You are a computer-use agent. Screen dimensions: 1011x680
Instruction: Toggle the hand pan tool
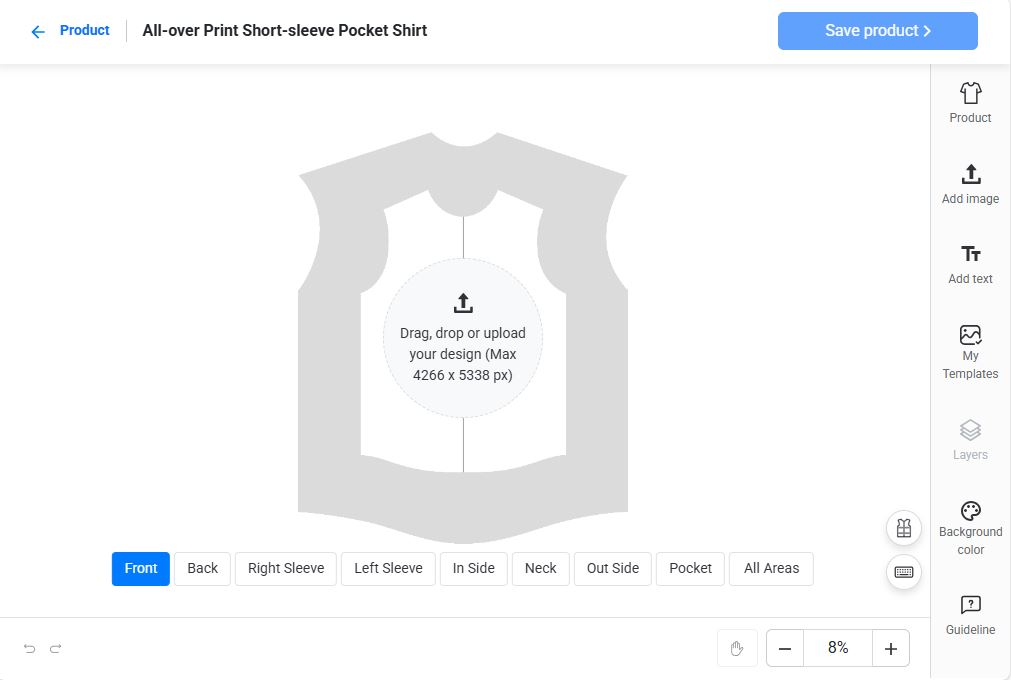pos(737,648)
